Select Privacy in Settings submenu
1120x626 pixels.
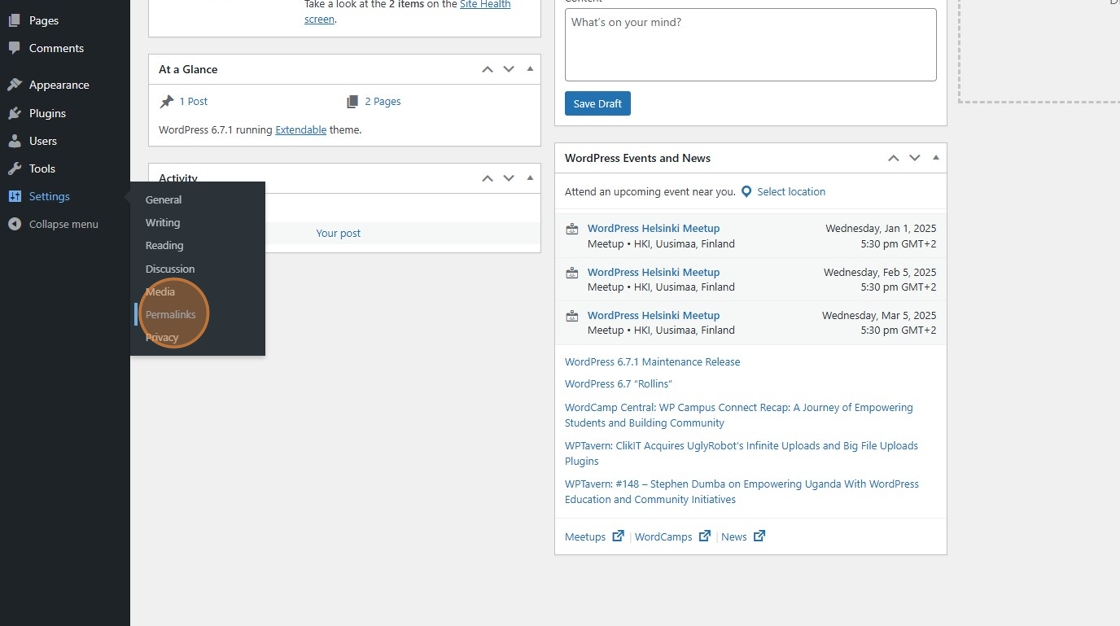pos(162,337)
